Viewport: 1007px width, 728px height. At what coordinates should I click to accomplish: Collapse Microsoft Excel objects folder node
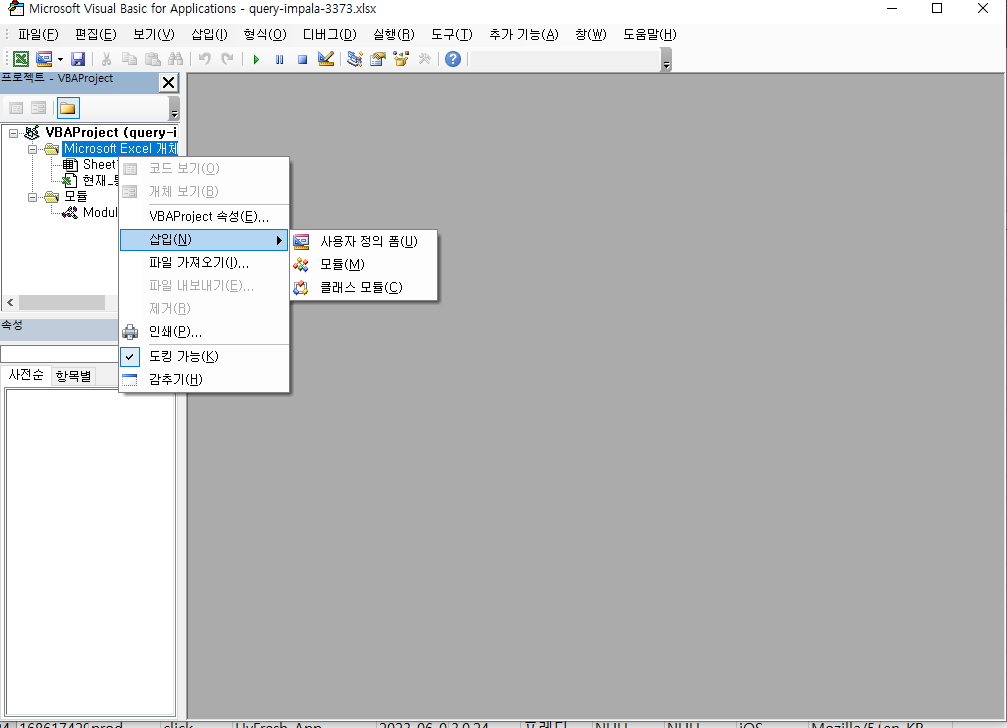coord(32,149)
